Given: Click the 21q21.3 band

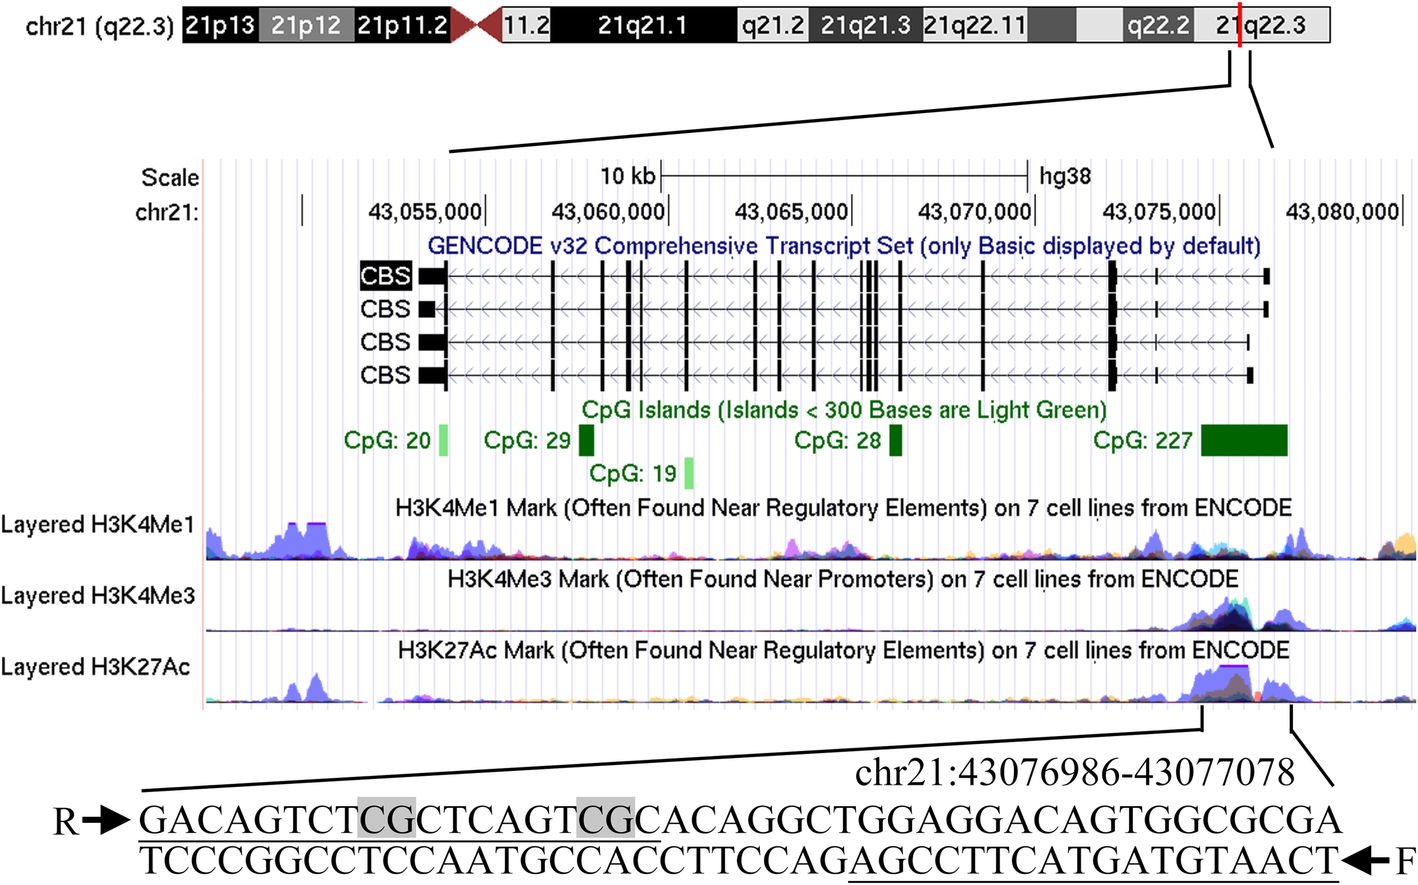Looking at the screenshot, I should click(865, 25).
